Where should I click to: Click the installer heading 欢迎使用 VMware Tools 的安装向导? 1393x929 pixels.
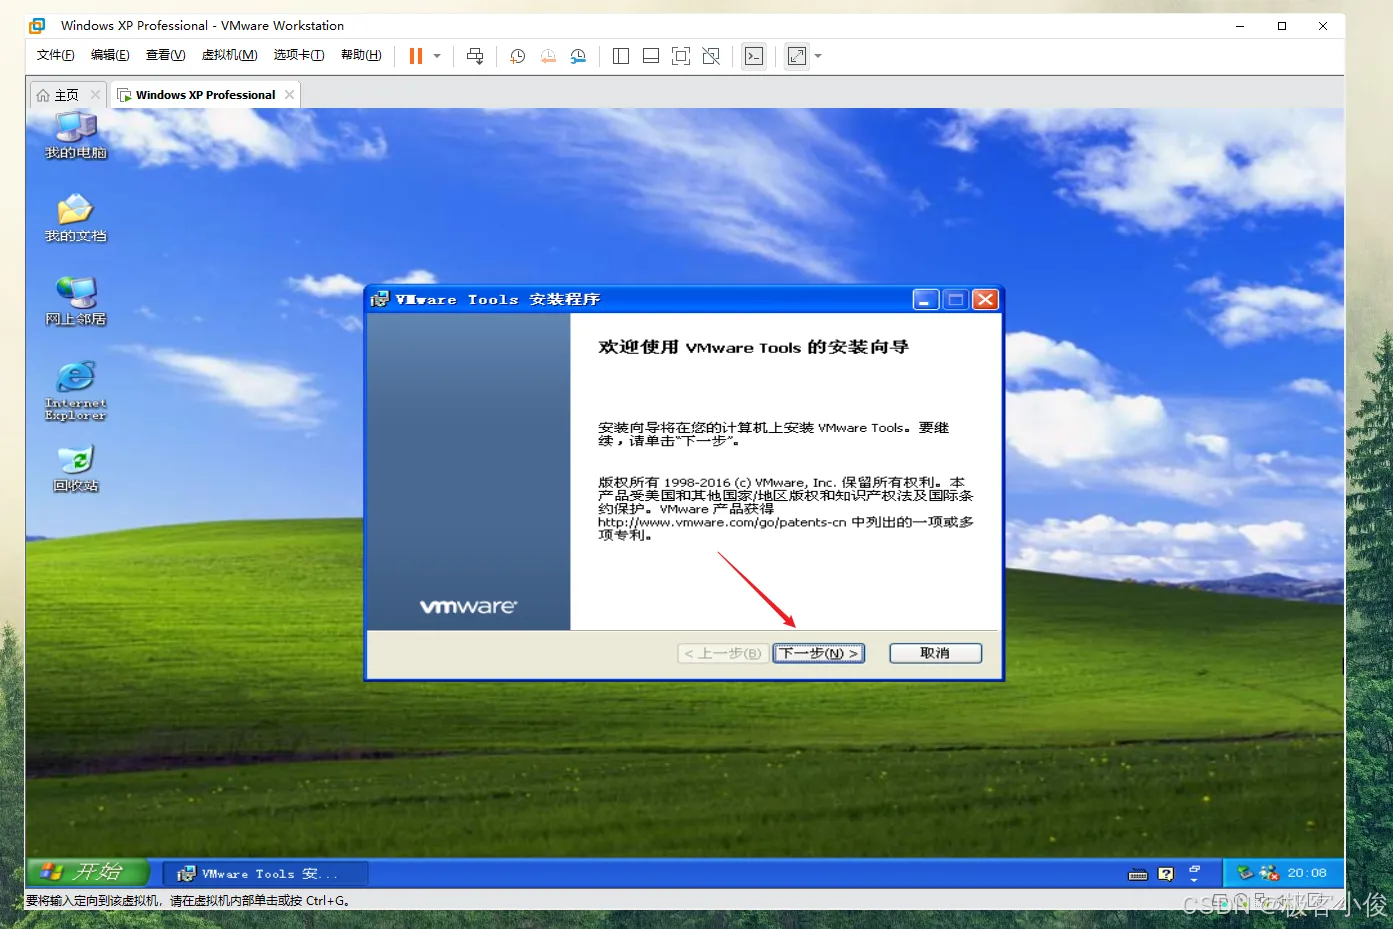point(754,347)
